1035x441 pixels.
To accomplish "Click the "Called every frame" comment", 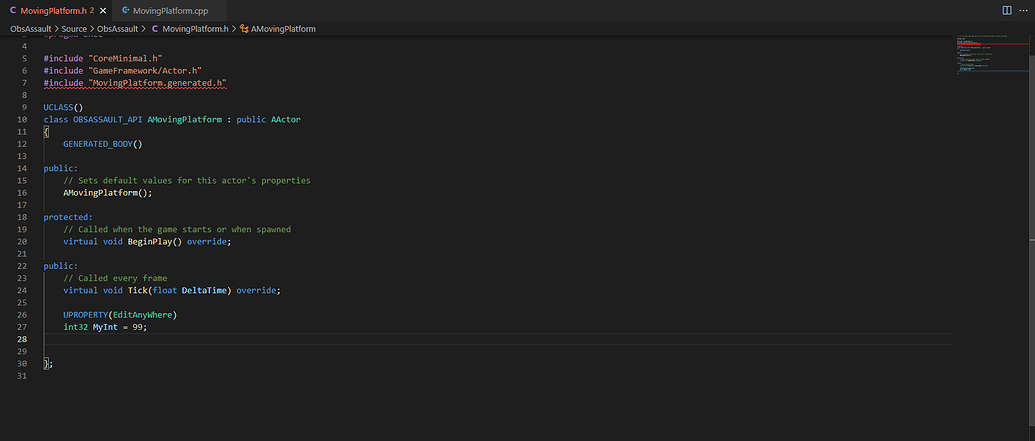I will coord(115,278).
